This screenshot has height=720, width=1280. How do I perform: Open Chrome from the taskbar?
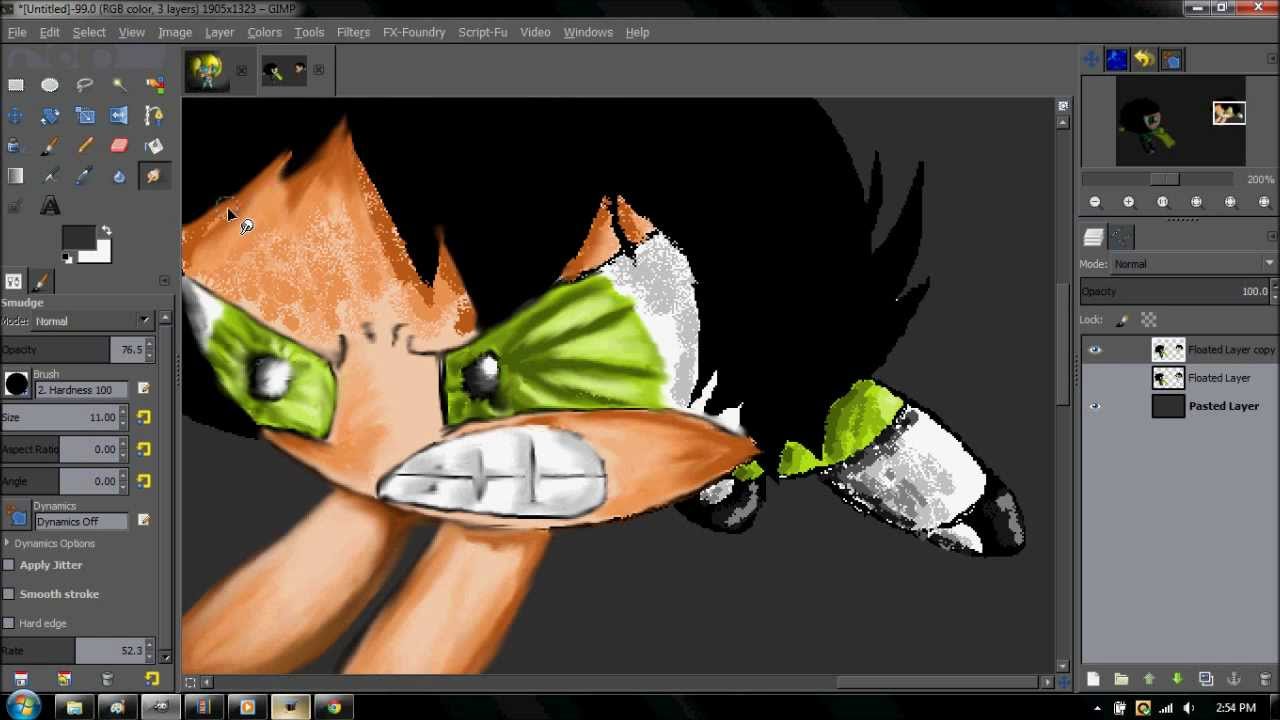tap(334, 708)
